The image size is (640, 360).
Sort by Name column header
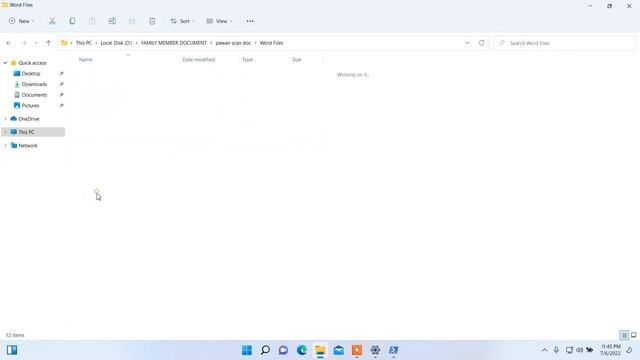click(85, 60)
